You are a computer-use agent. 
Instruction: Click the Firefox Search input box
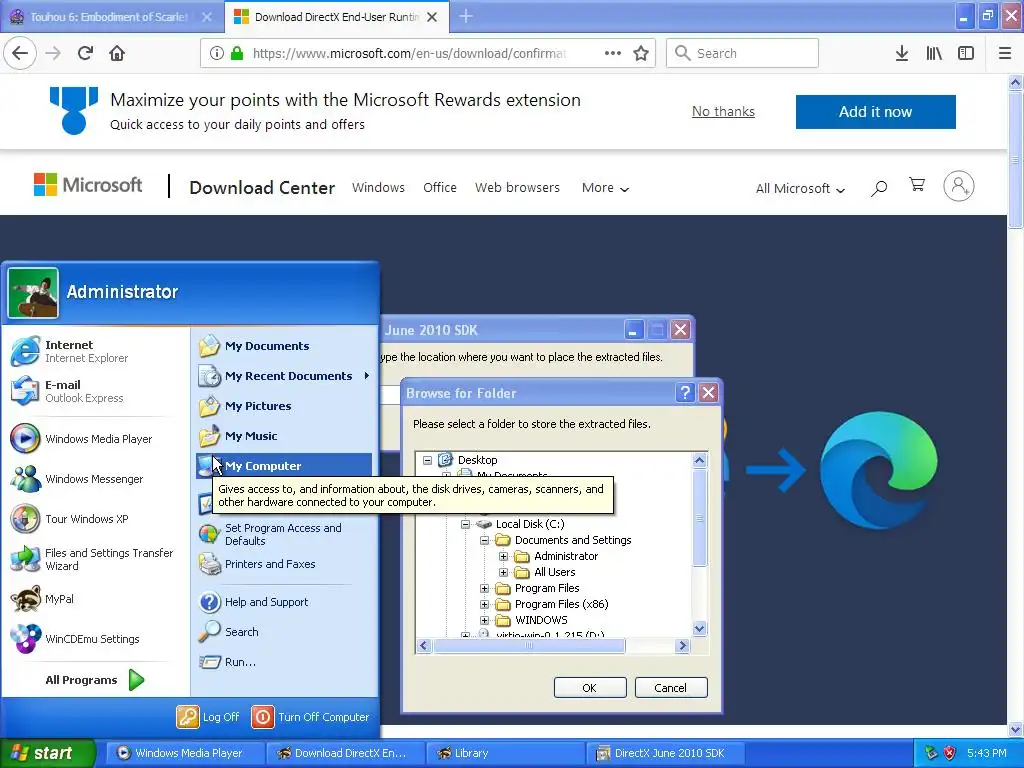point(742,53)
